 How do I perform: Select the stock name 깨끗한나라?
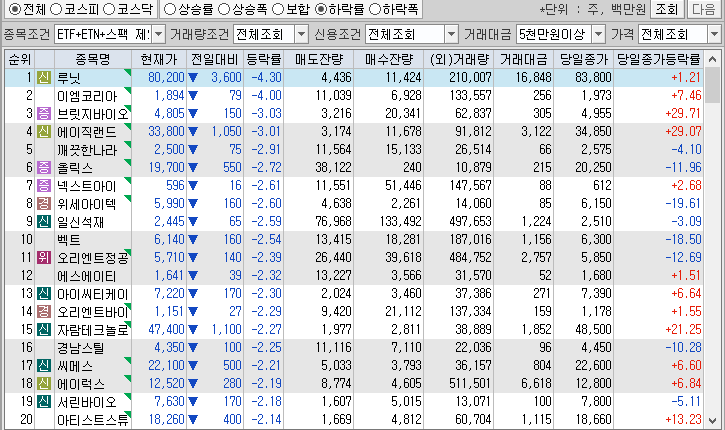(87, 150)
